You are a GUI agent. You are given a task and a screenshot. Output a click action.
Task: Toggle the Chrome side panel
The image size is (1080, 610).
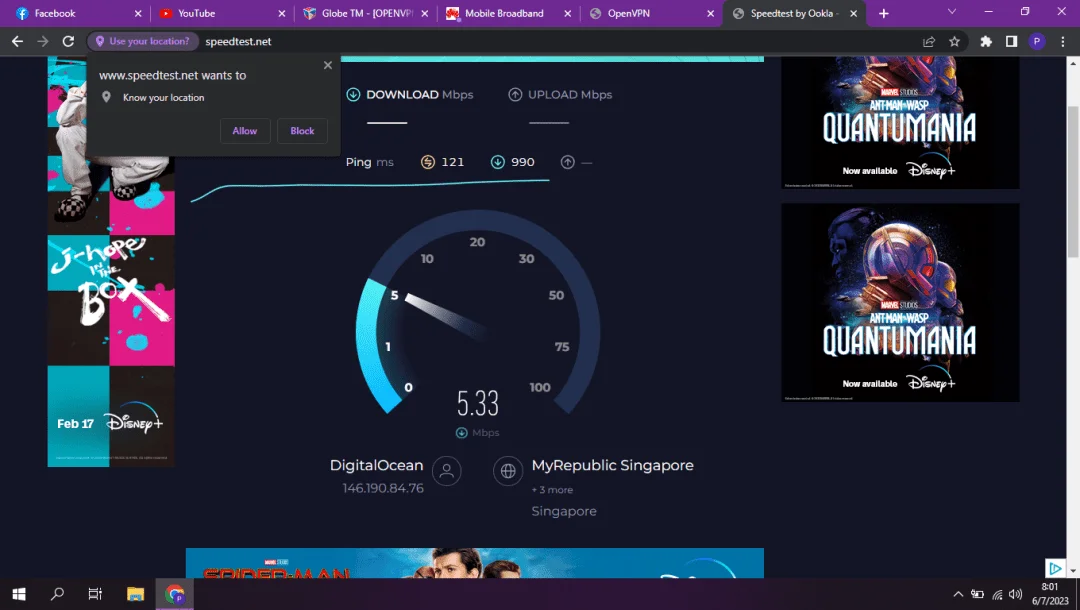click(1011, 41)
